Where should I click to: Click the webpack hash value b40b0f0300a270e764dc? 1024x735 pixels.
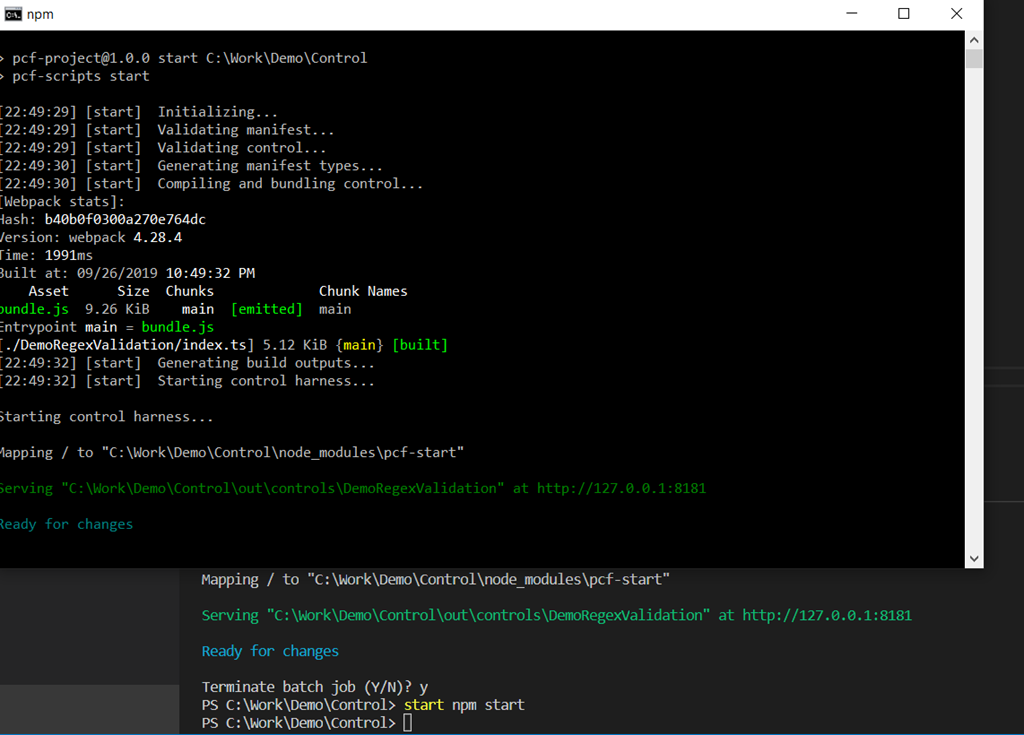125,219
